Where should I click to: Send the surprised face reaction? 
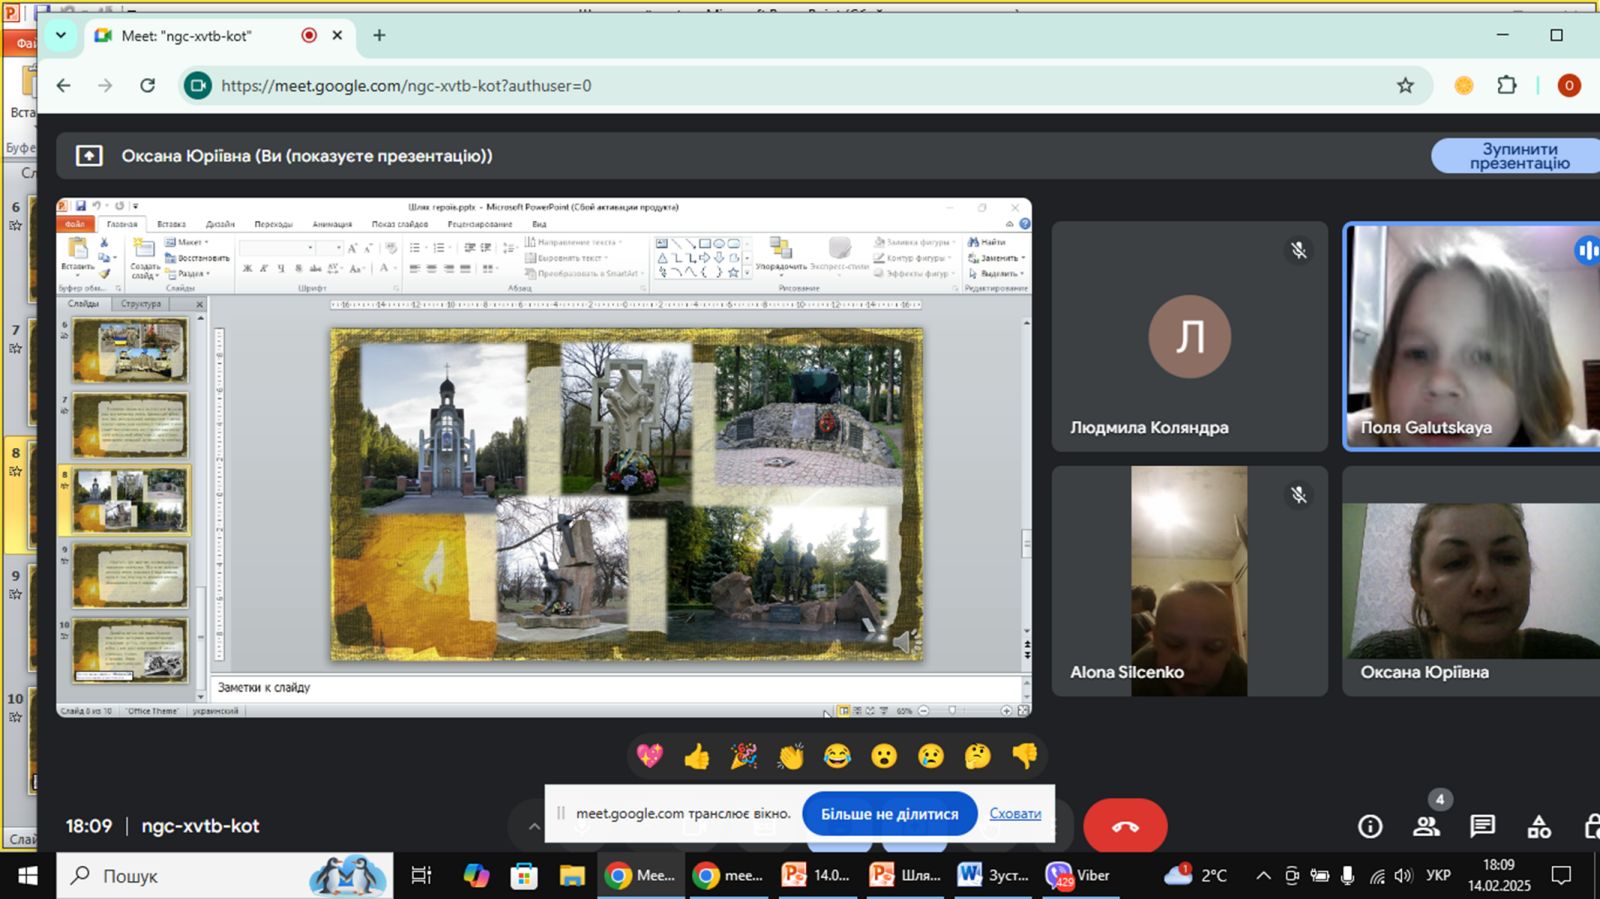[884, 756]
